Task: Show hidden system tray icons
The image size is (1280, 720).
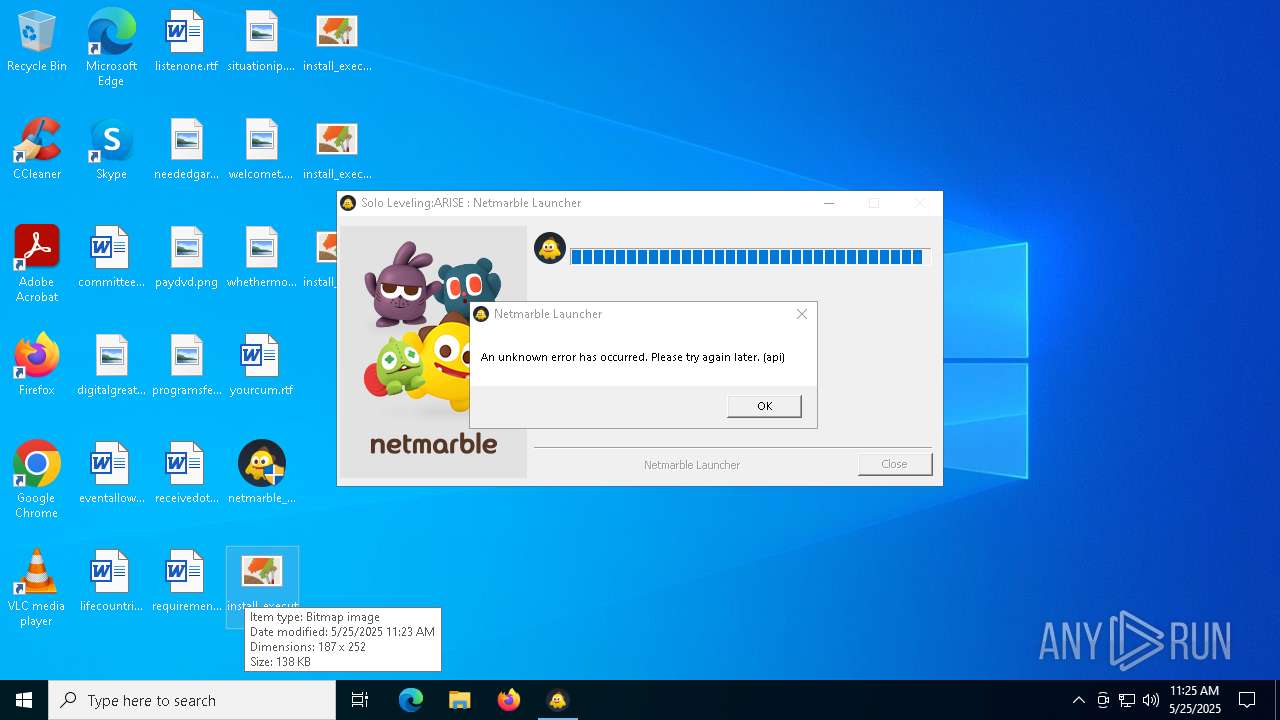Action: click(1078, 700)
